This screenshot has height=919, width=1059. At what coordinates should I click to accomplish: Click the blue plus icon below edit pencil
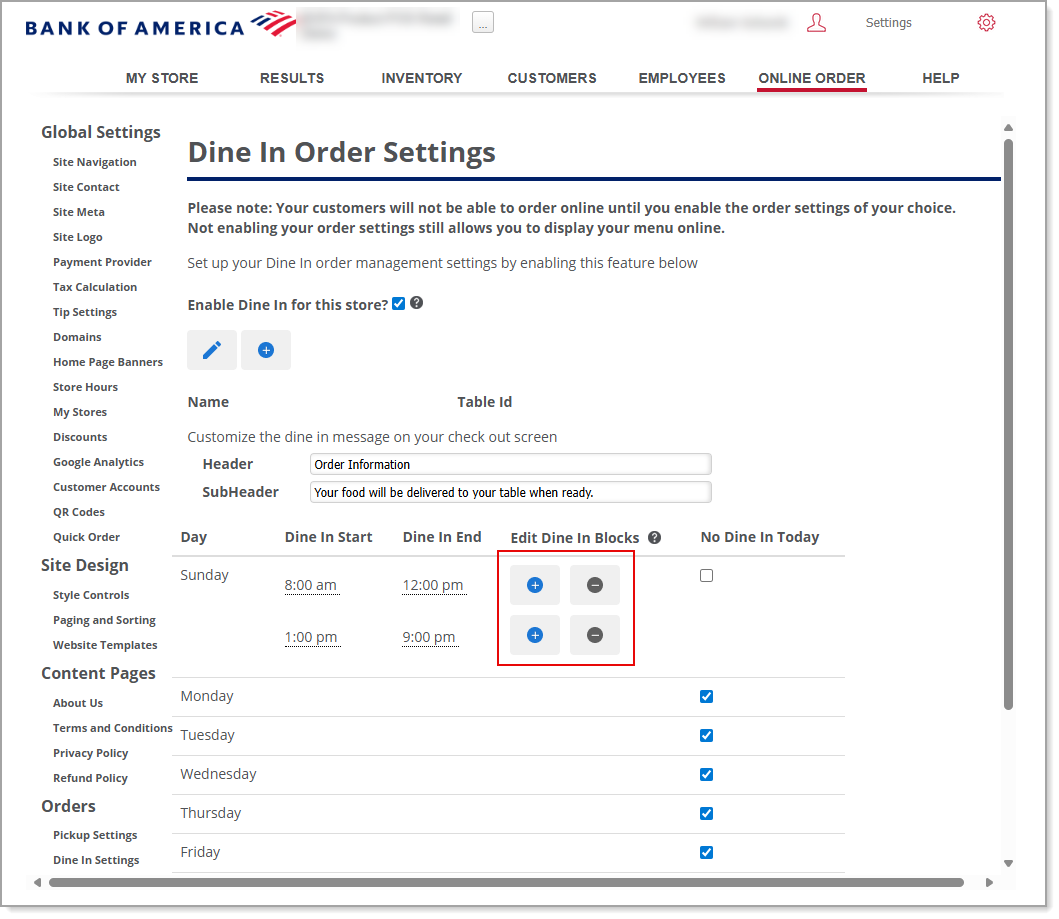(265, 350)
